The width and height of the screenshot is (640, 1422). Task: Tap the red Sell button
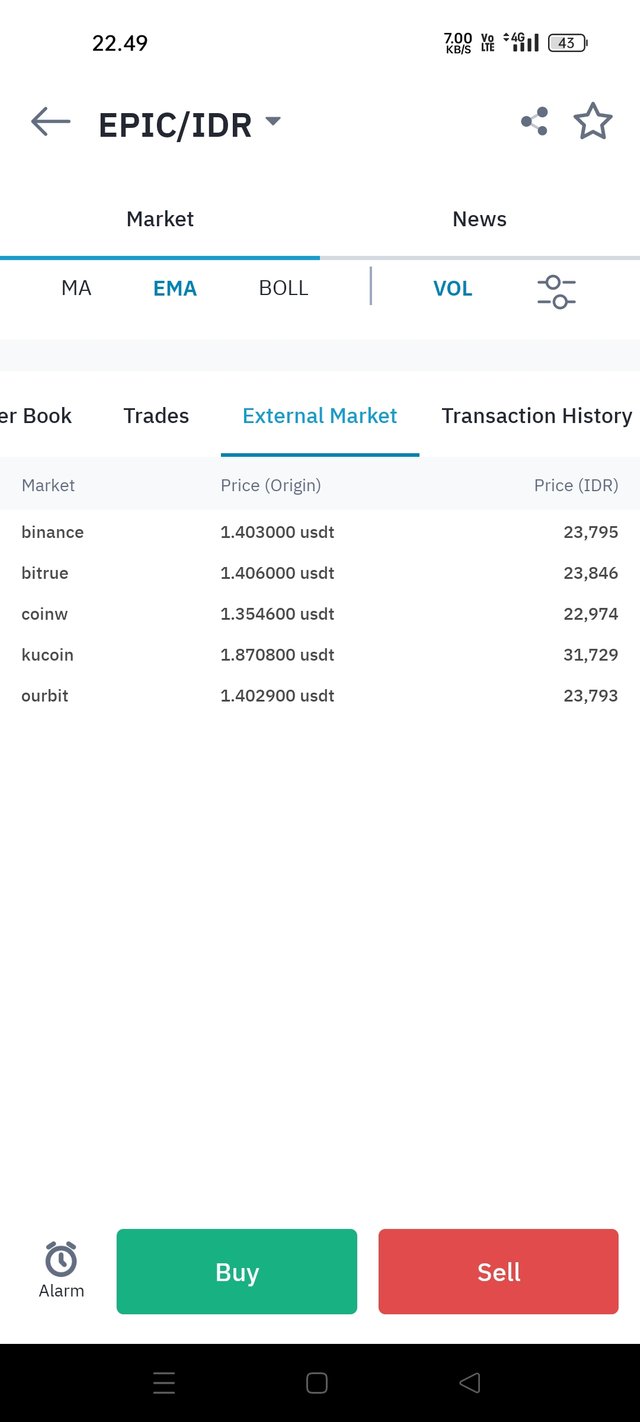click(498, 1271)
